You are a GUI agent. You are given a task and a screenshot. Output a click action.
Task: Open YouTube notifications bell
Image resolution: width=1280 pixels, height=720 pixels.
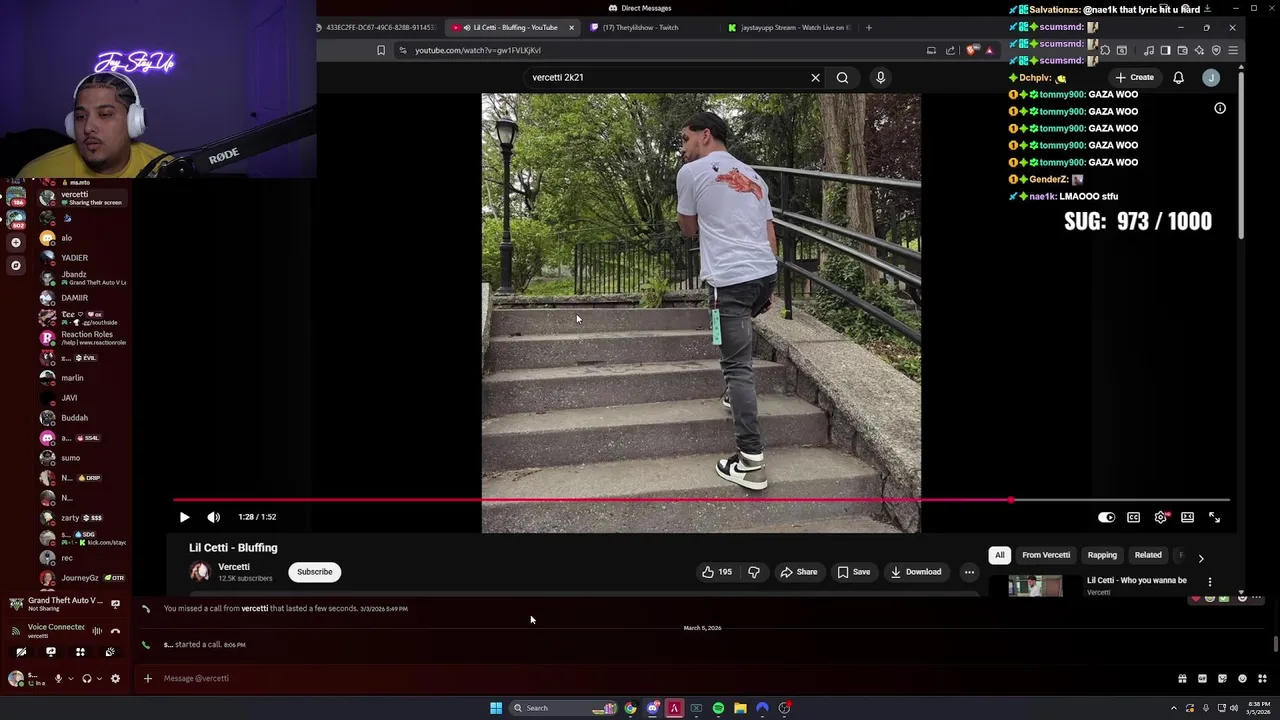click(x=1178, y=77)
